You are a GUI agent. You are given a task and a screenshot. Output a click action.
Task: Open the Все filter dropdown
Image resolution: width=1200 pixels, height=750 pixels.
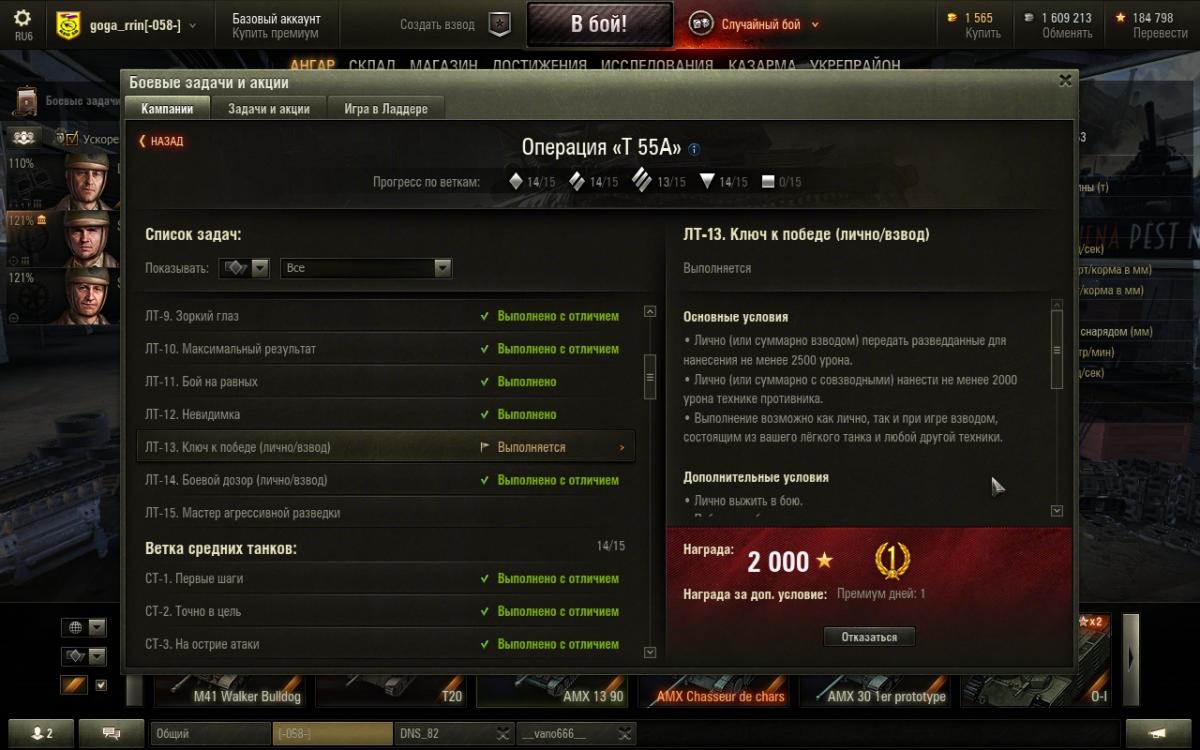click(x=366, y=268)
